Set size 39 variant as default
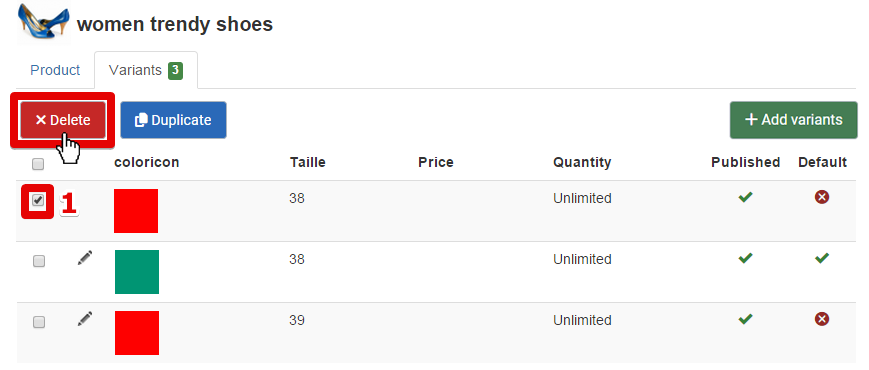Viewport: 869px width, 370px height. tap(822, 318)
